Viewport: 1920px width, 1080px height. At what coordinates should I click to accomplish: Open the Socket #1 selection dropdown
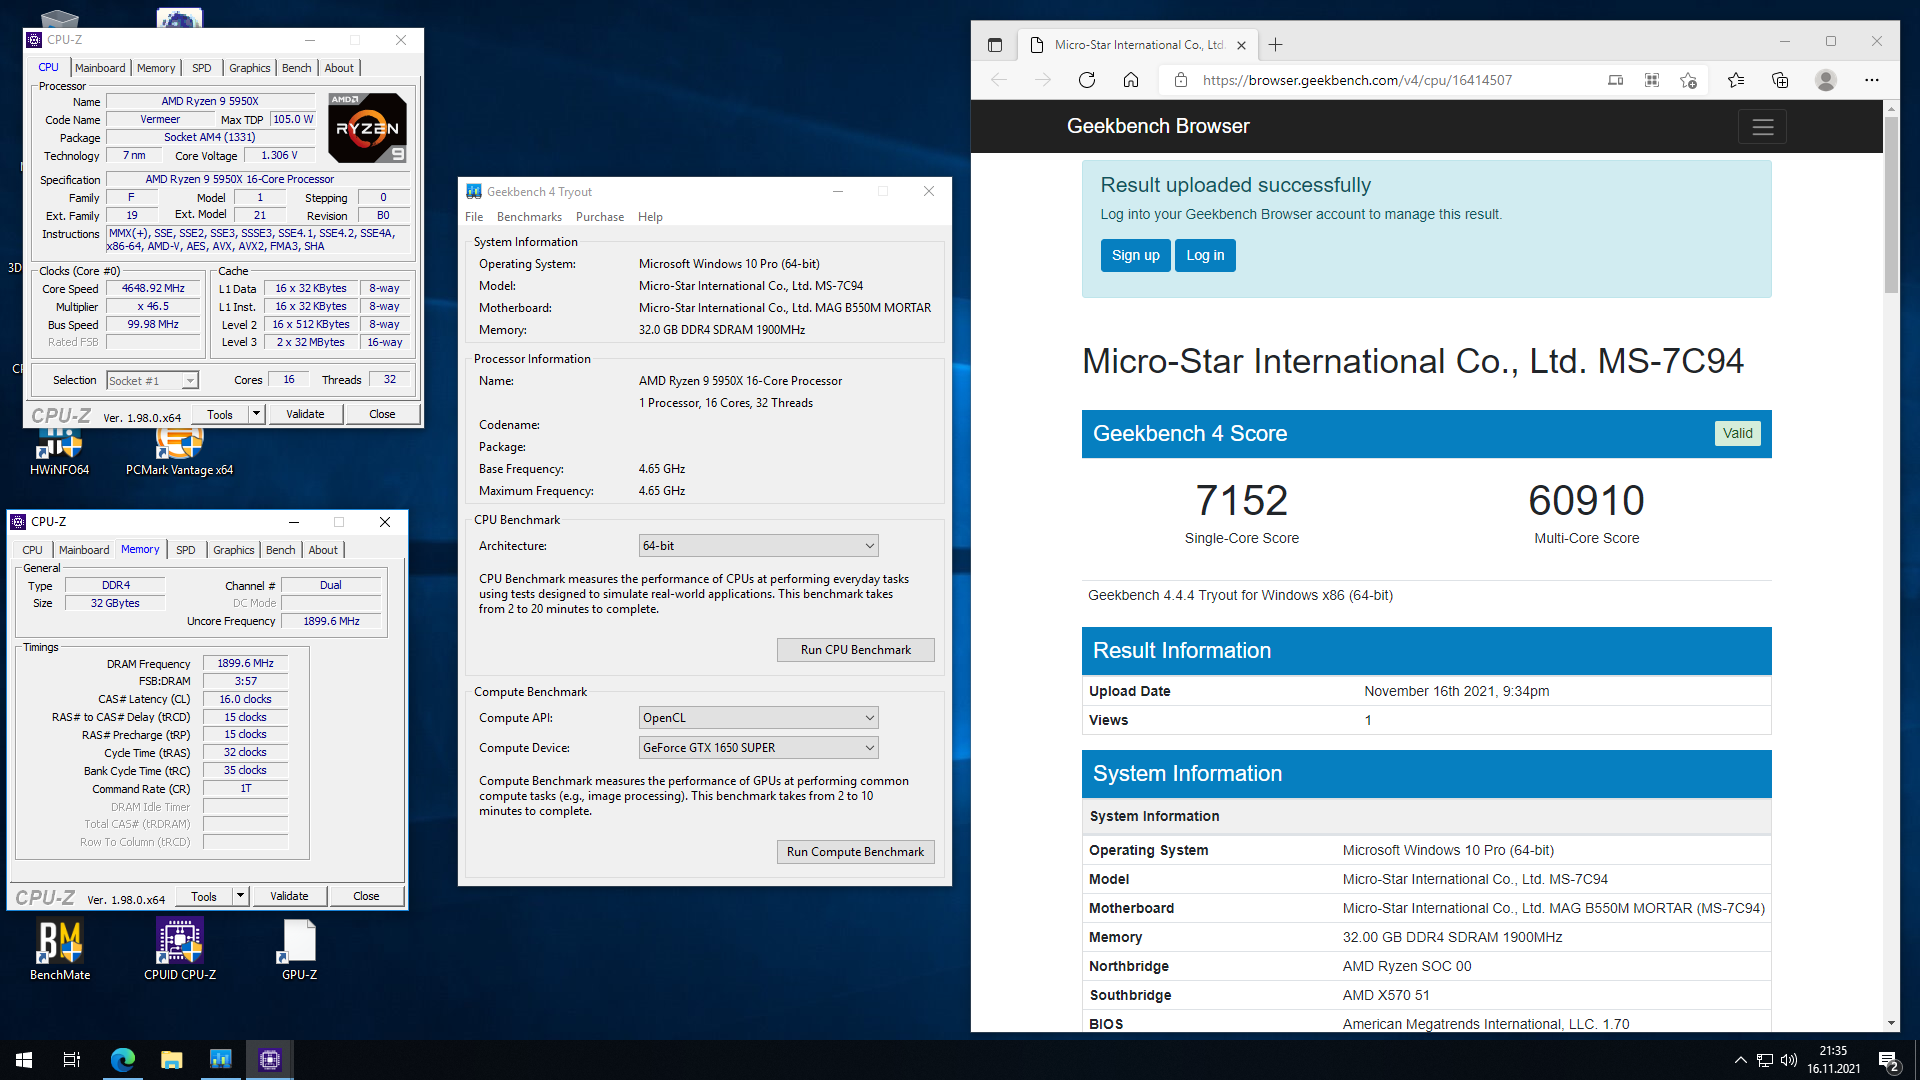(152, 381)
